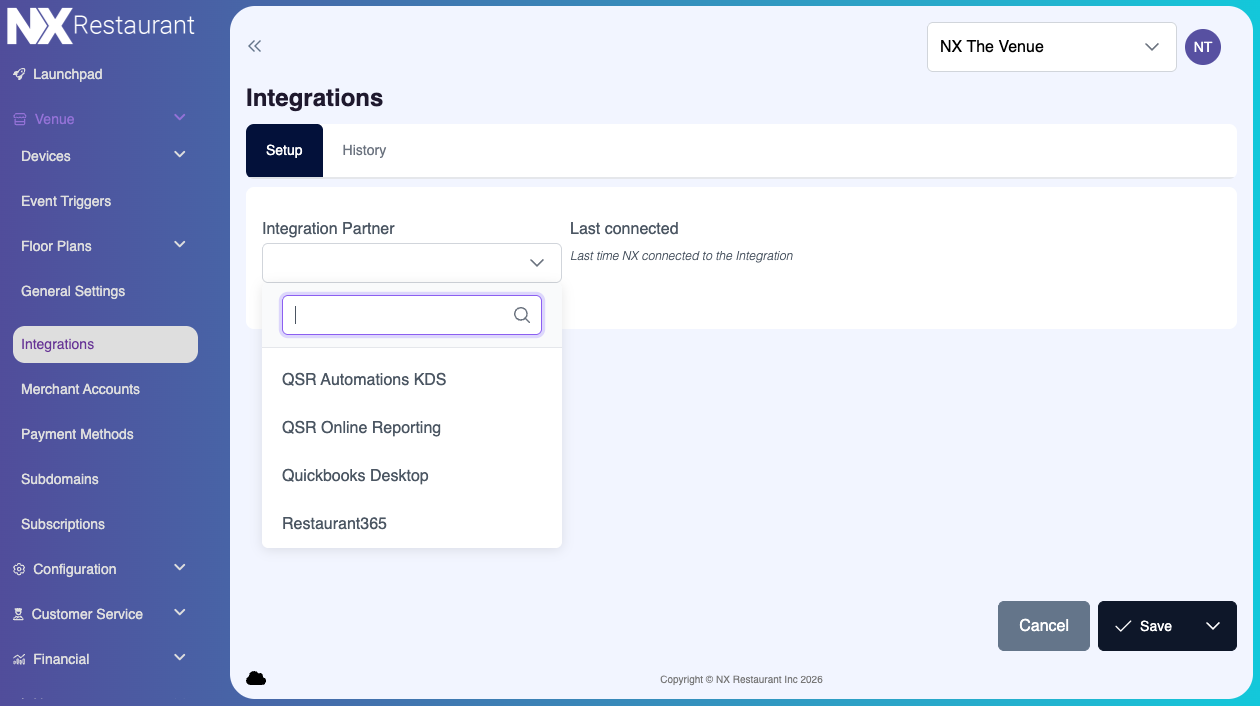Screen dimensions: 1260x706
Task: Click the Launchpad rocket icon
Action: point(19,73)
